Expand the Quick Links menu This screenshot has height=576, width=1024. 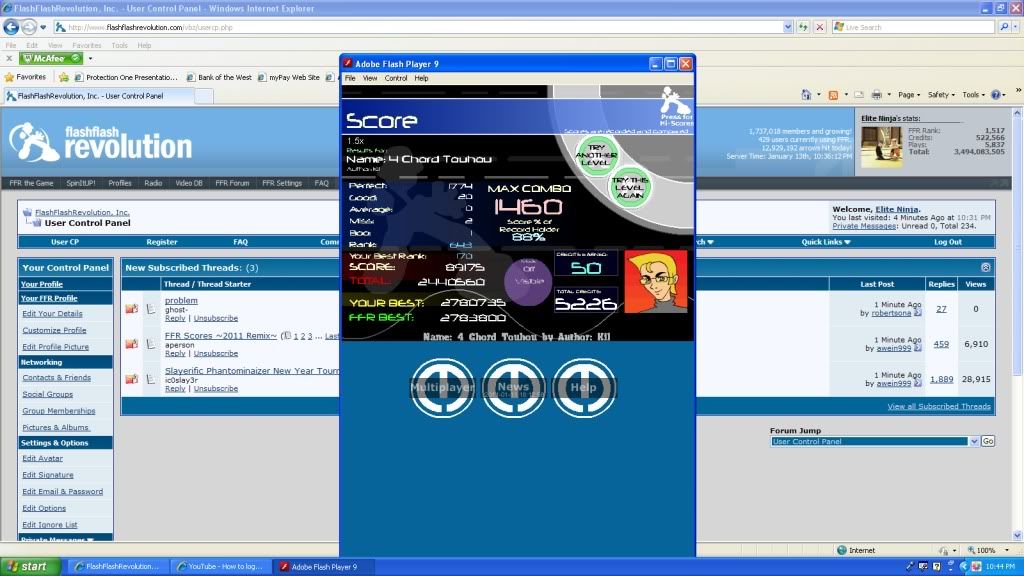[826, 241]
